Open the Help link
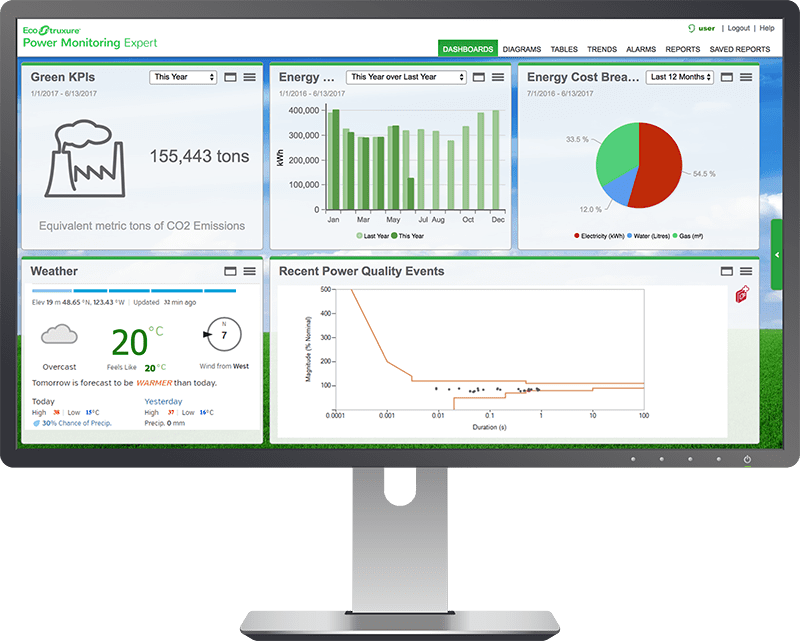The width and height of the screenshot is (800, 641). point(767,29)
